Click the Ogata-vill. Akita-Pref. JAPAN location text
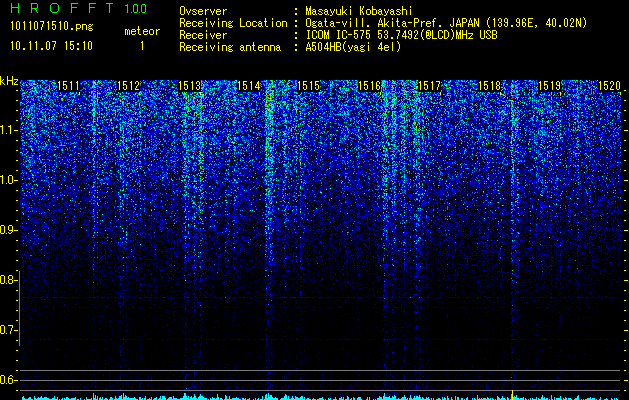The height and width of the screenshot is (400, 629). click(446, 23)
